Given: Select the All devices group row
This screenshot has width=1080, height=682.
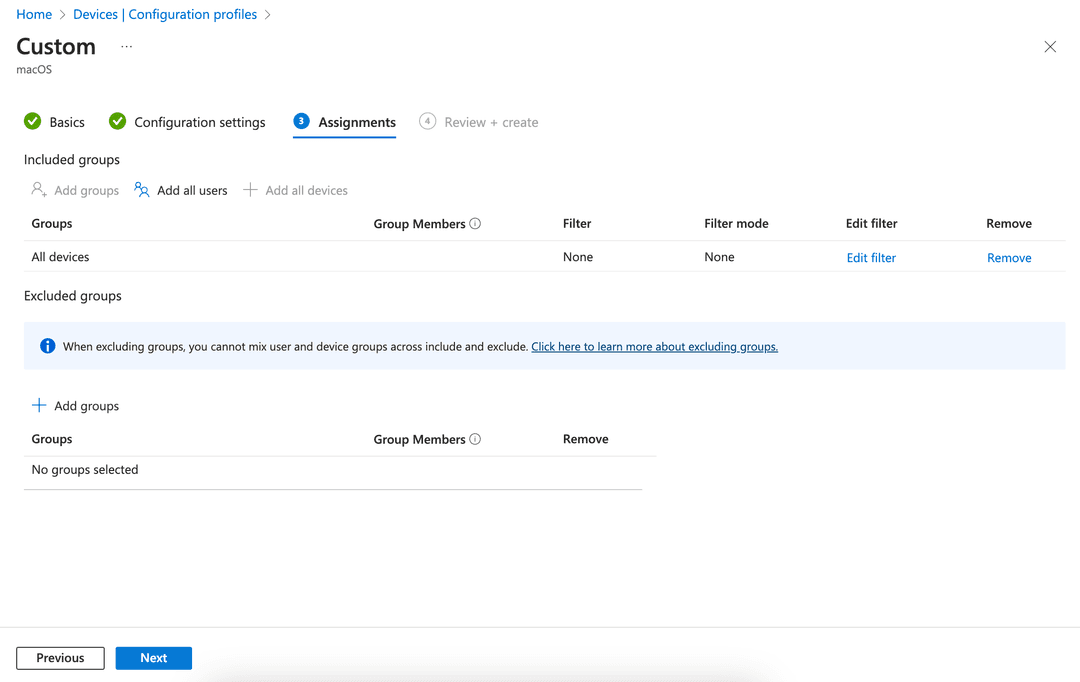Looking at the screenshot, I should 62,257.
